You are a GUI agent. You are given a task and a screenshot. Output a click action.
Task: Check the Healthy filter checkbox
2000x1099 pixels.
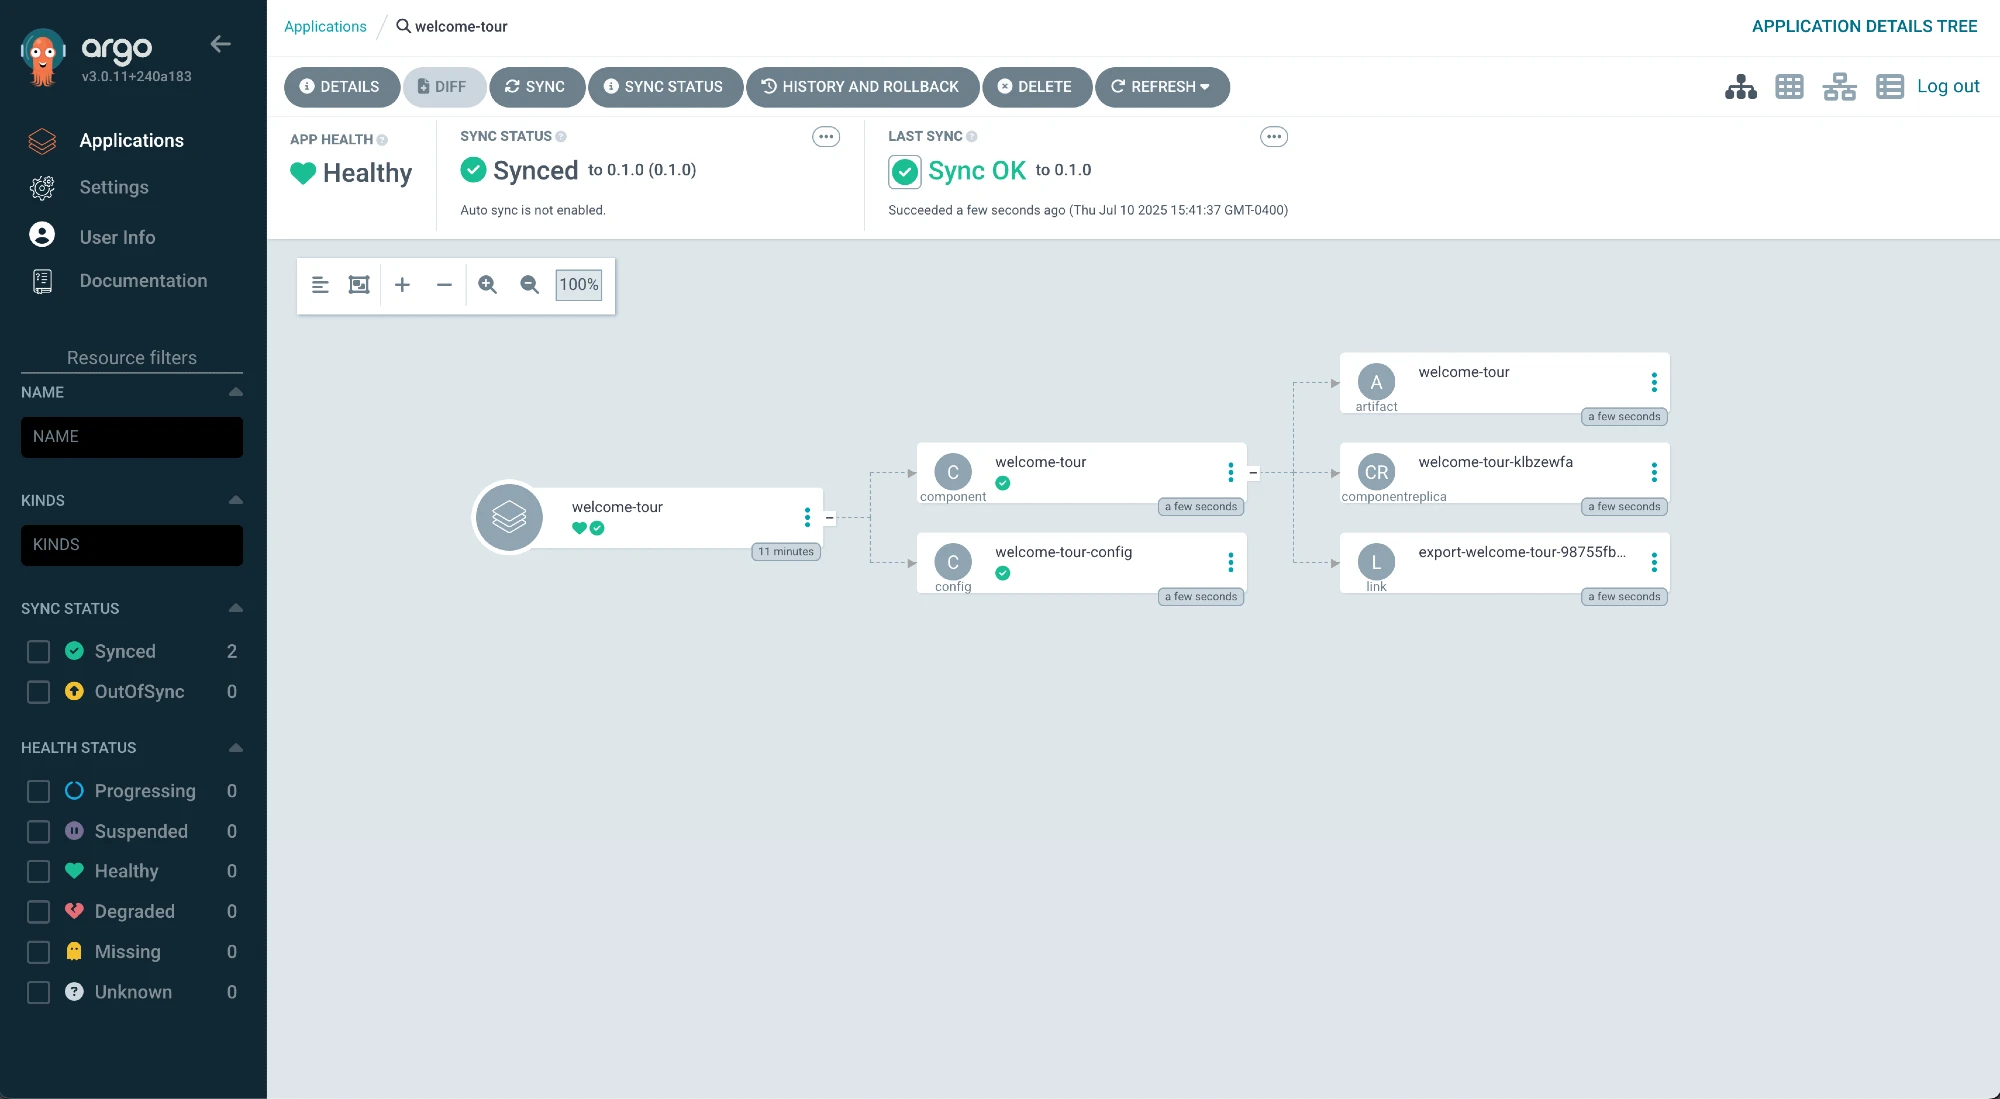[x=38, y=872]
